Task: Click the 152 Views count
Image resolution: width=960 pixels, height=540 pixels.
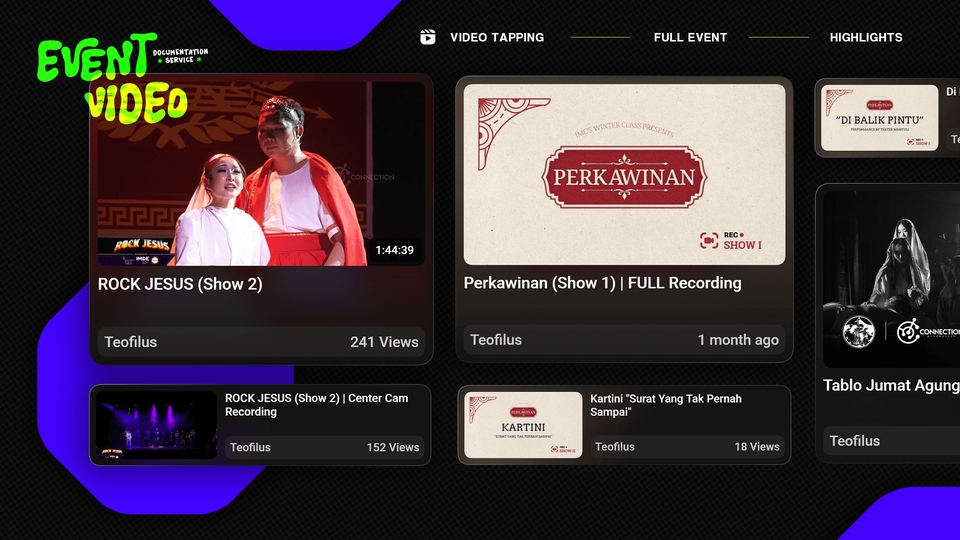Action: [x=392, y=448]
